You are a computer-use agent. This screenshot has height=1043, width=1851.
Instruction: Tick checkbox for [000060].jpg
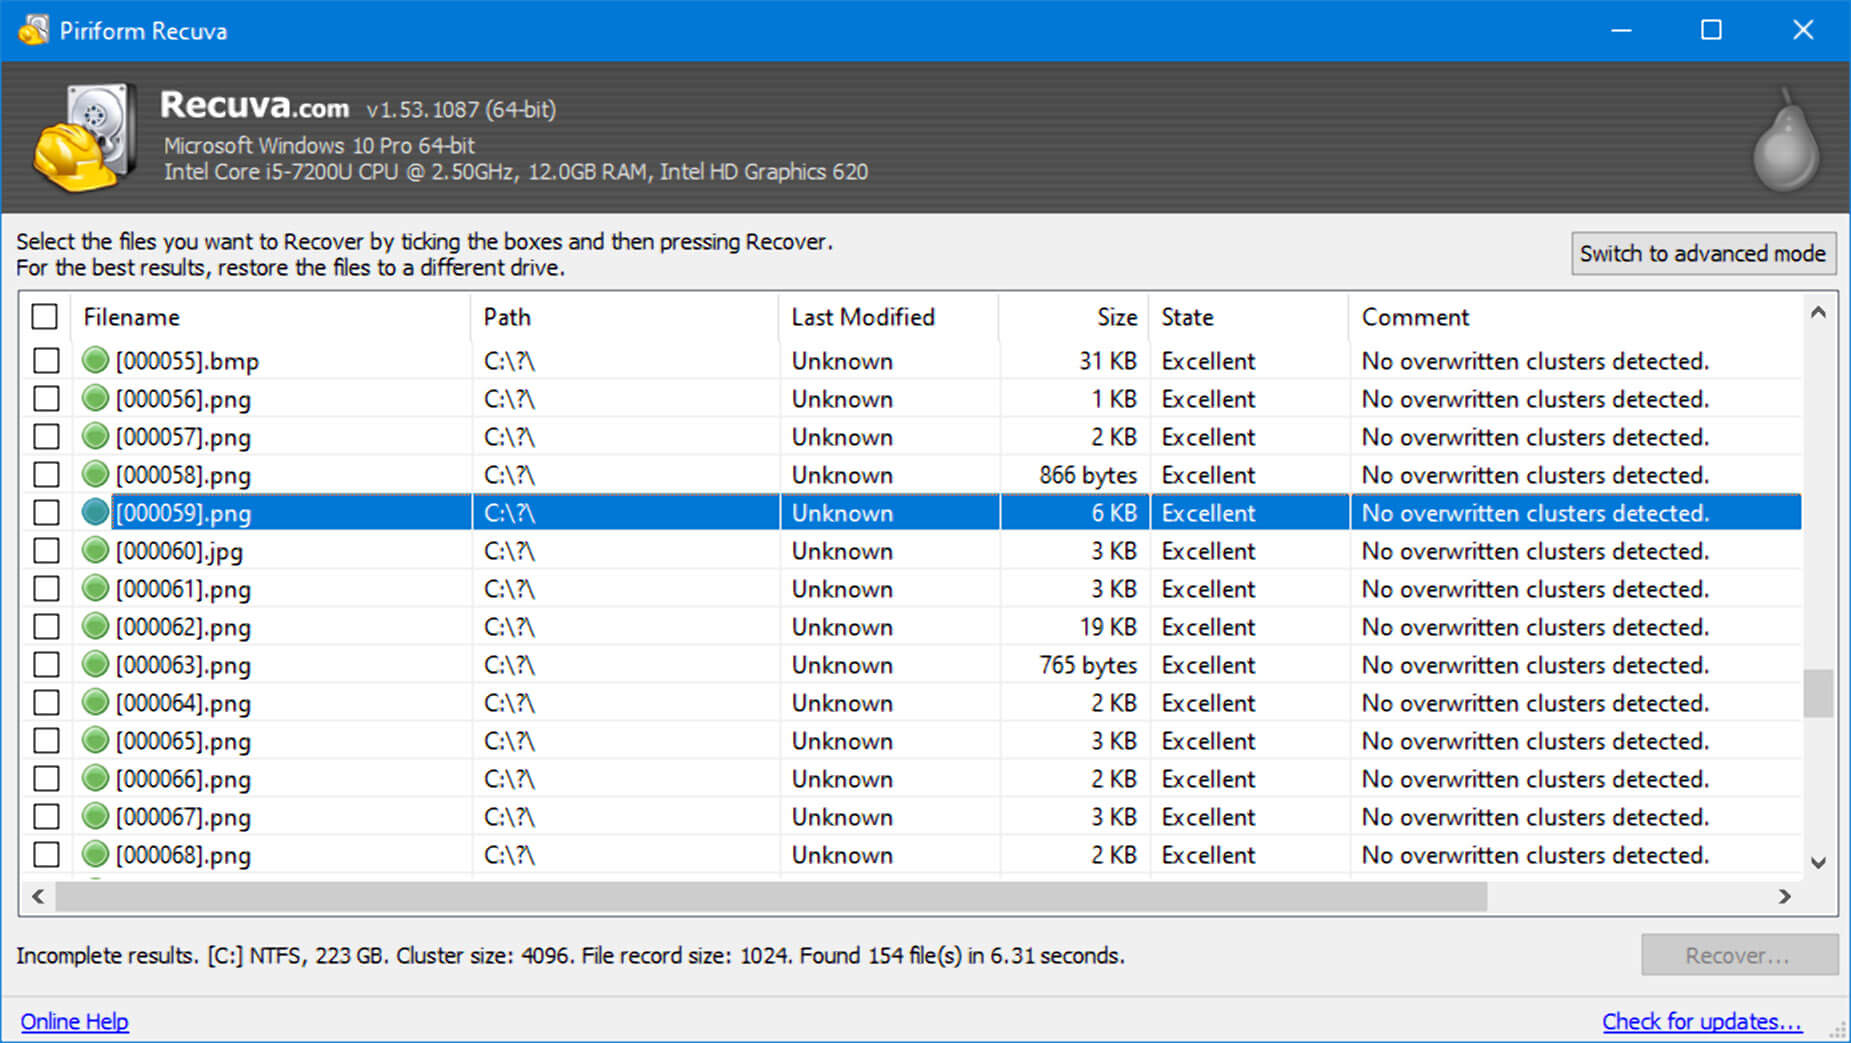pyautogui.click(x=46, y=550)
